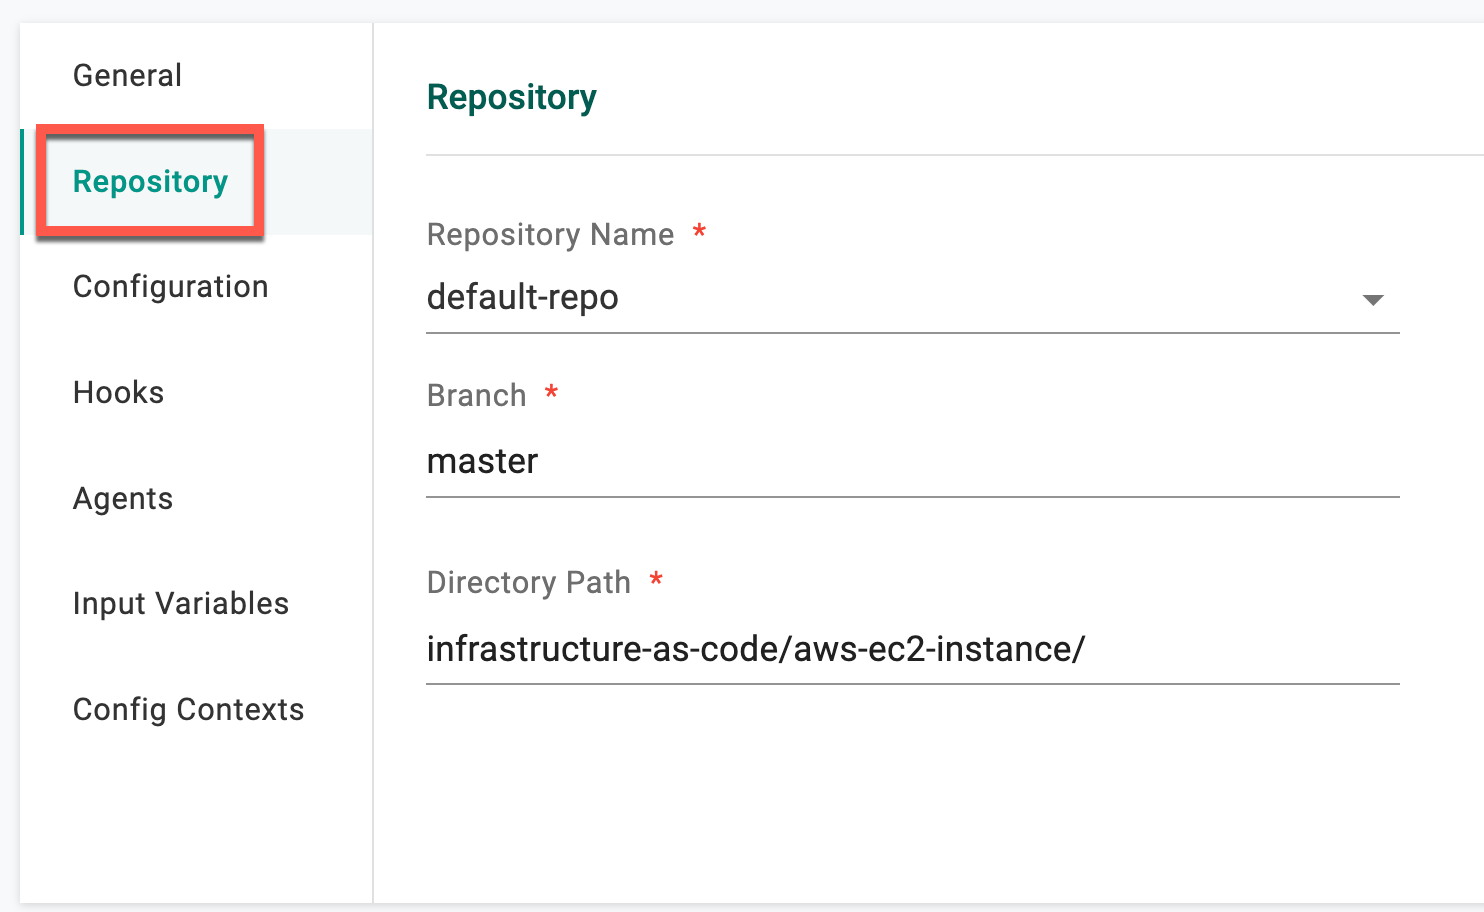Viewport: 1484px width, 912px height.
Task: Expand the Repository Name dropdown arrow
Action: [1373, 300]
